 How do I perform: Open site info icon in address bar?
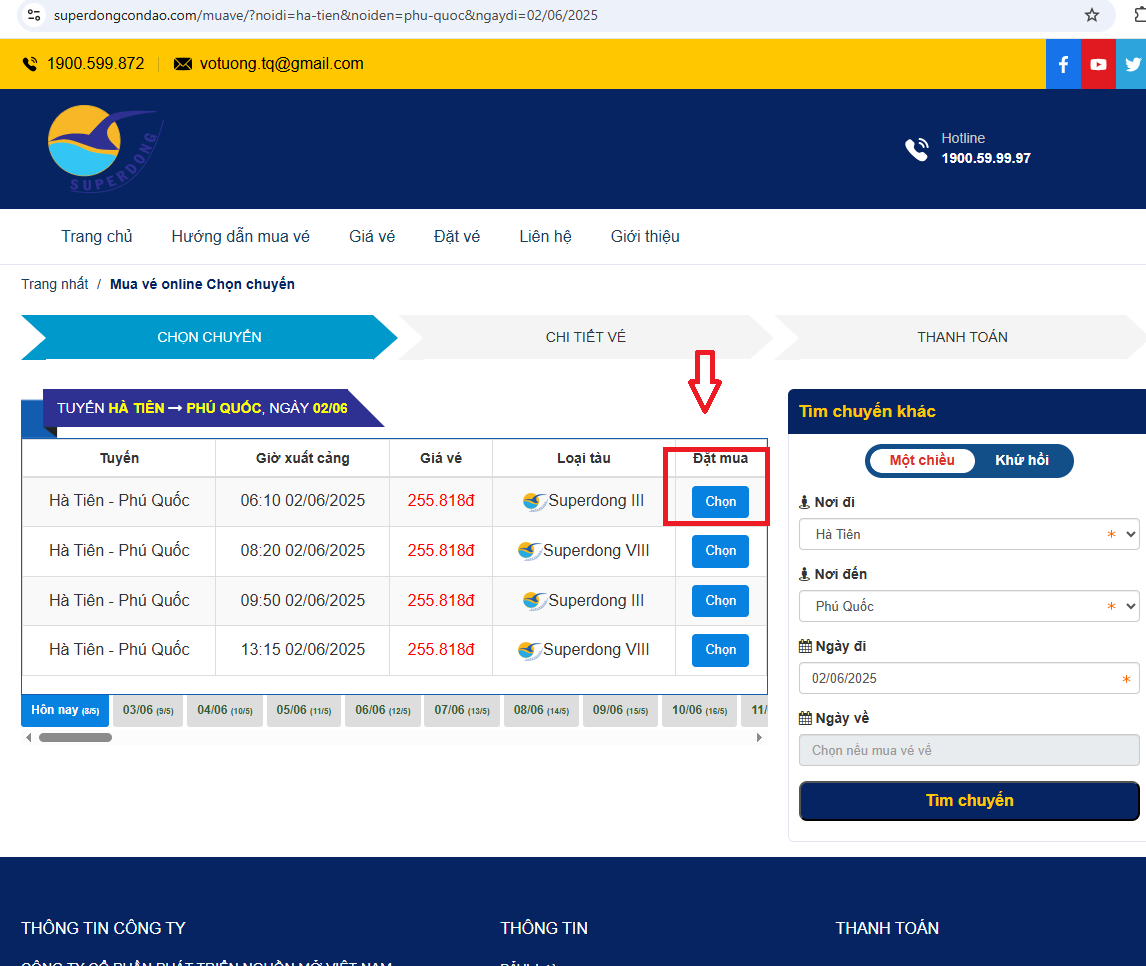point(33,15)
